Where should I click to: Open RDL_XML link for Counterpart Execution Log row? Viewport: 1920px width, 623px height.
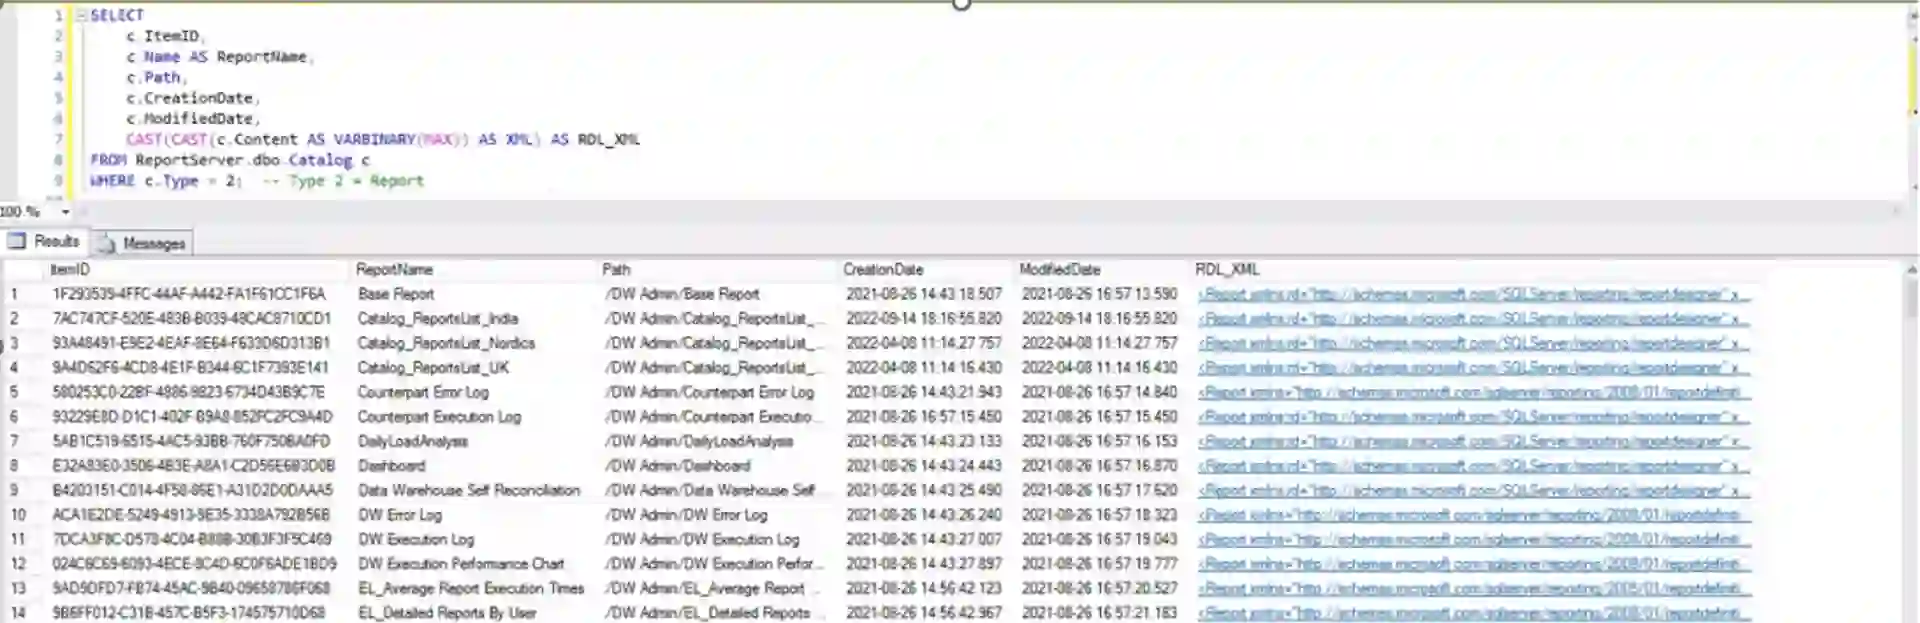click(1473, 417)
